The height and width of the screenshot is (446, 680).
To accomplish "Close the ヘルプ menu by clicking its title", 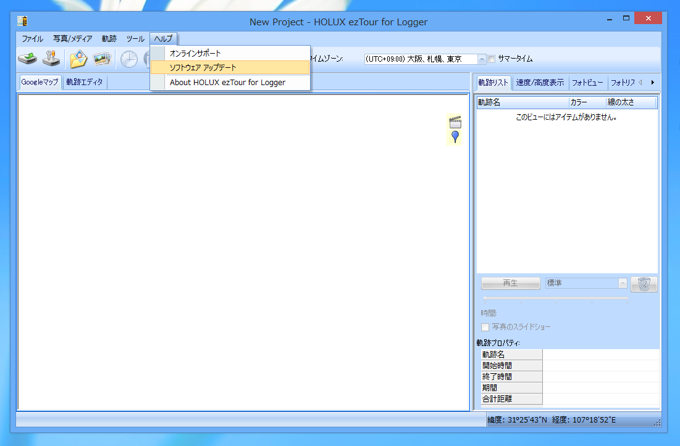I will tap(163, 39).
